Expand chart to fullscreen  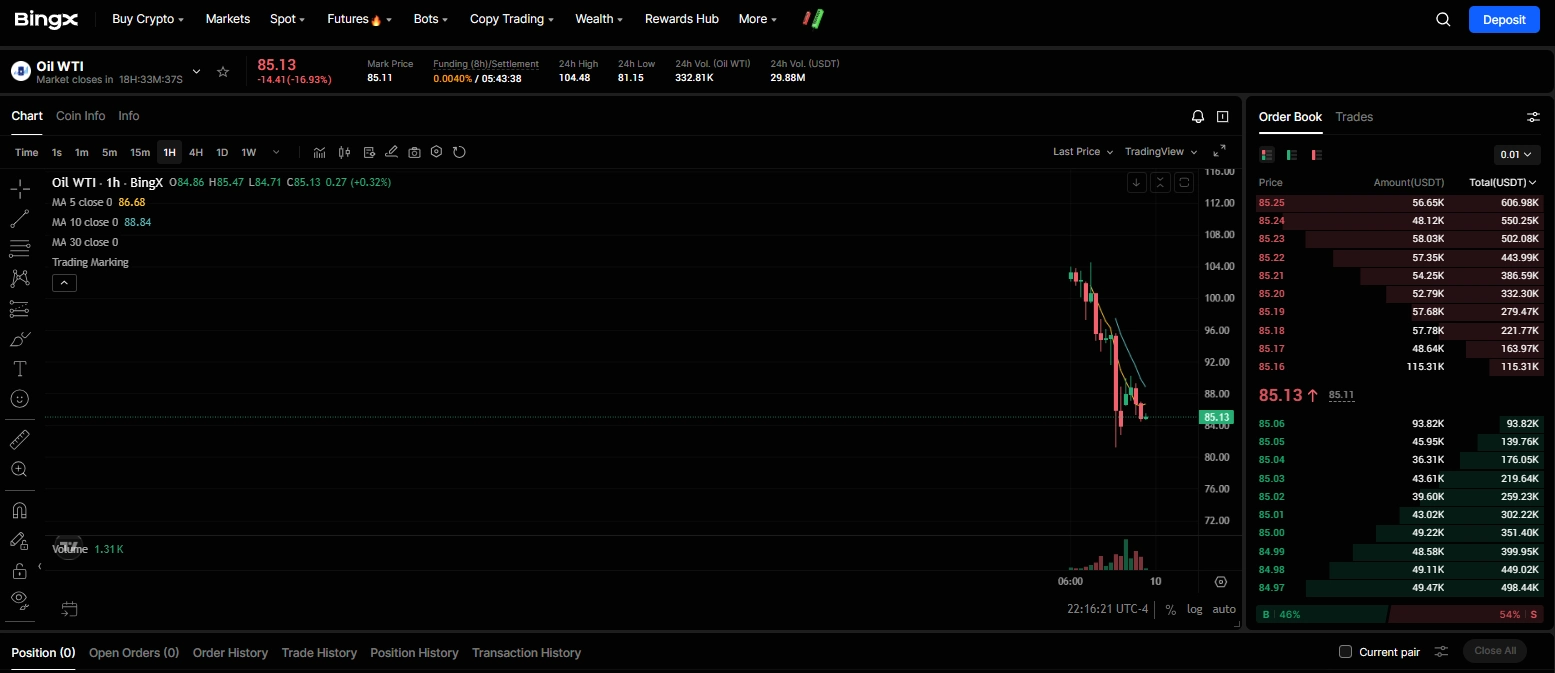[x=1219, y=152]
